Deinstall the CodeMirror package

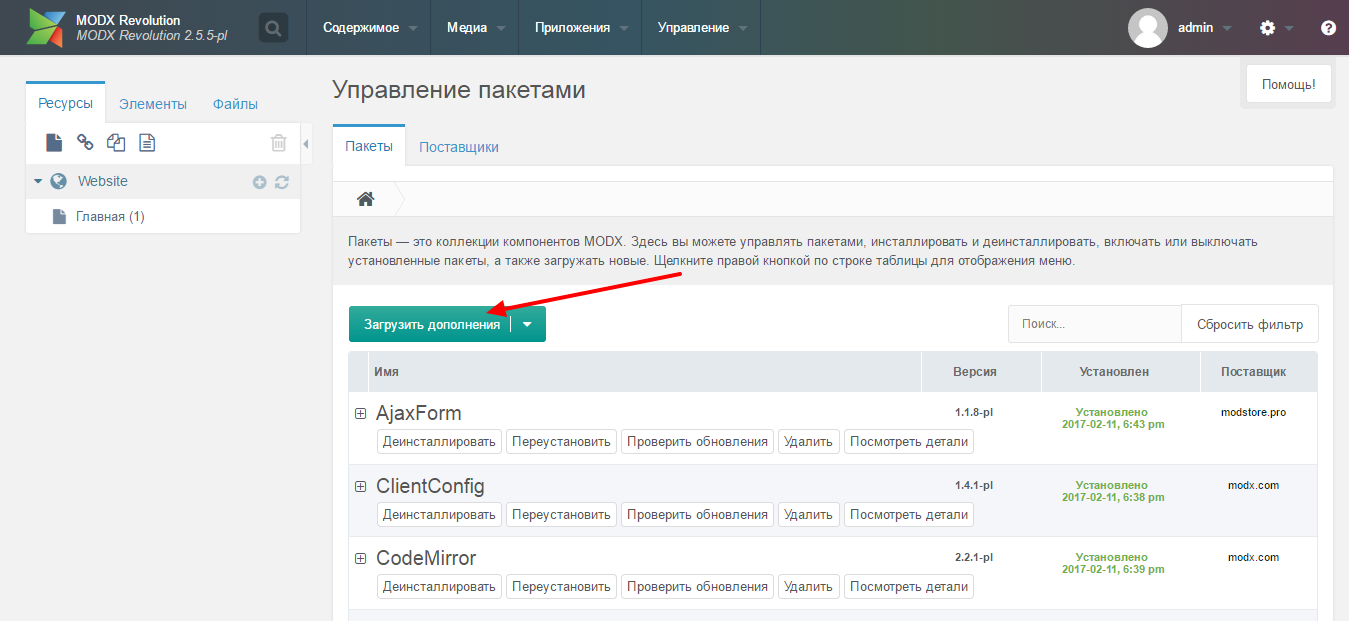click(439, 586)
